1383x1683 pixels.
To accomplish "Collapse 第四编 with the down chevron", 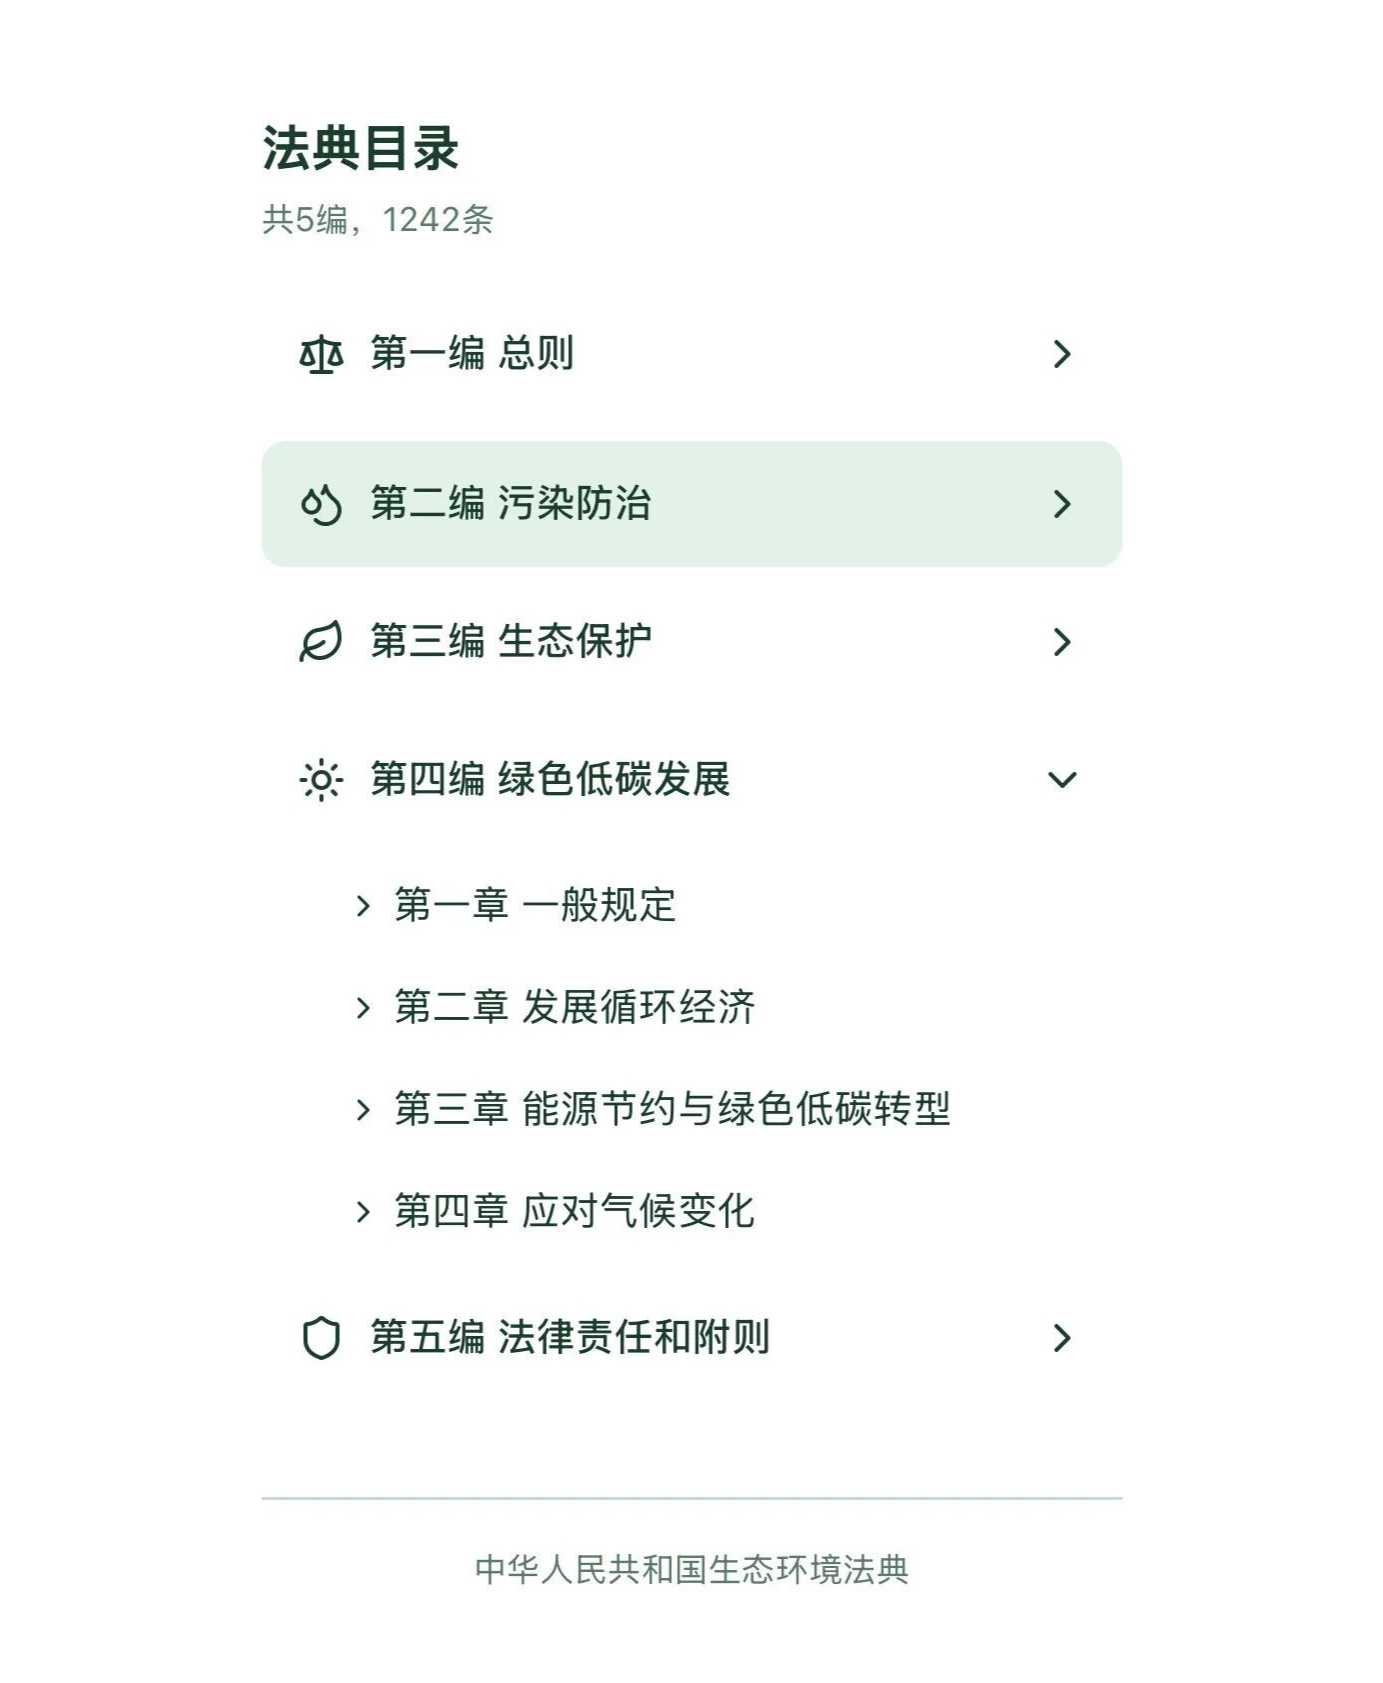I will click(1062, 780).
